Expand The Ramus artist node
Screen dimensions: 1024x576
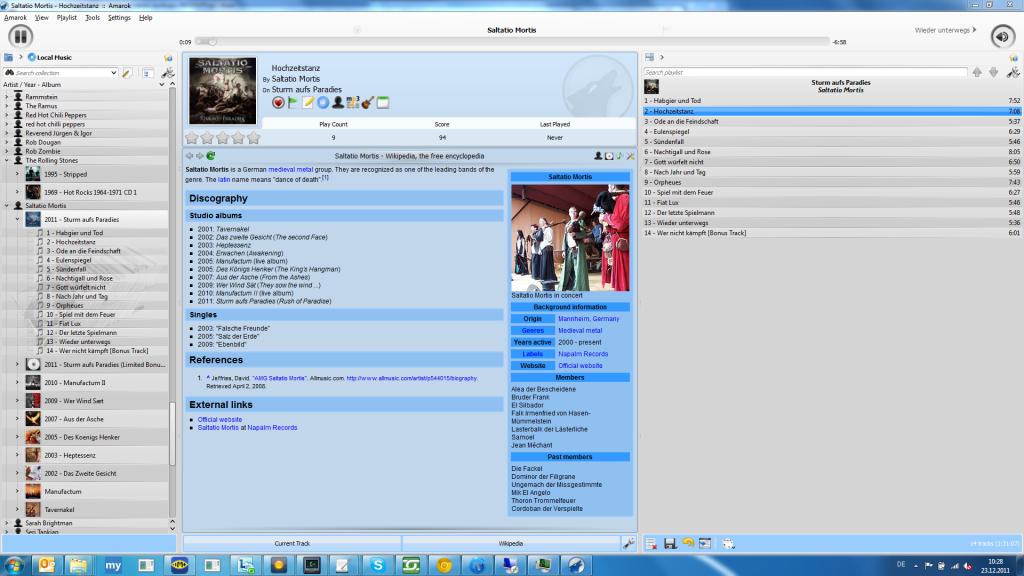pyautogui.click(x=7, y=106)
